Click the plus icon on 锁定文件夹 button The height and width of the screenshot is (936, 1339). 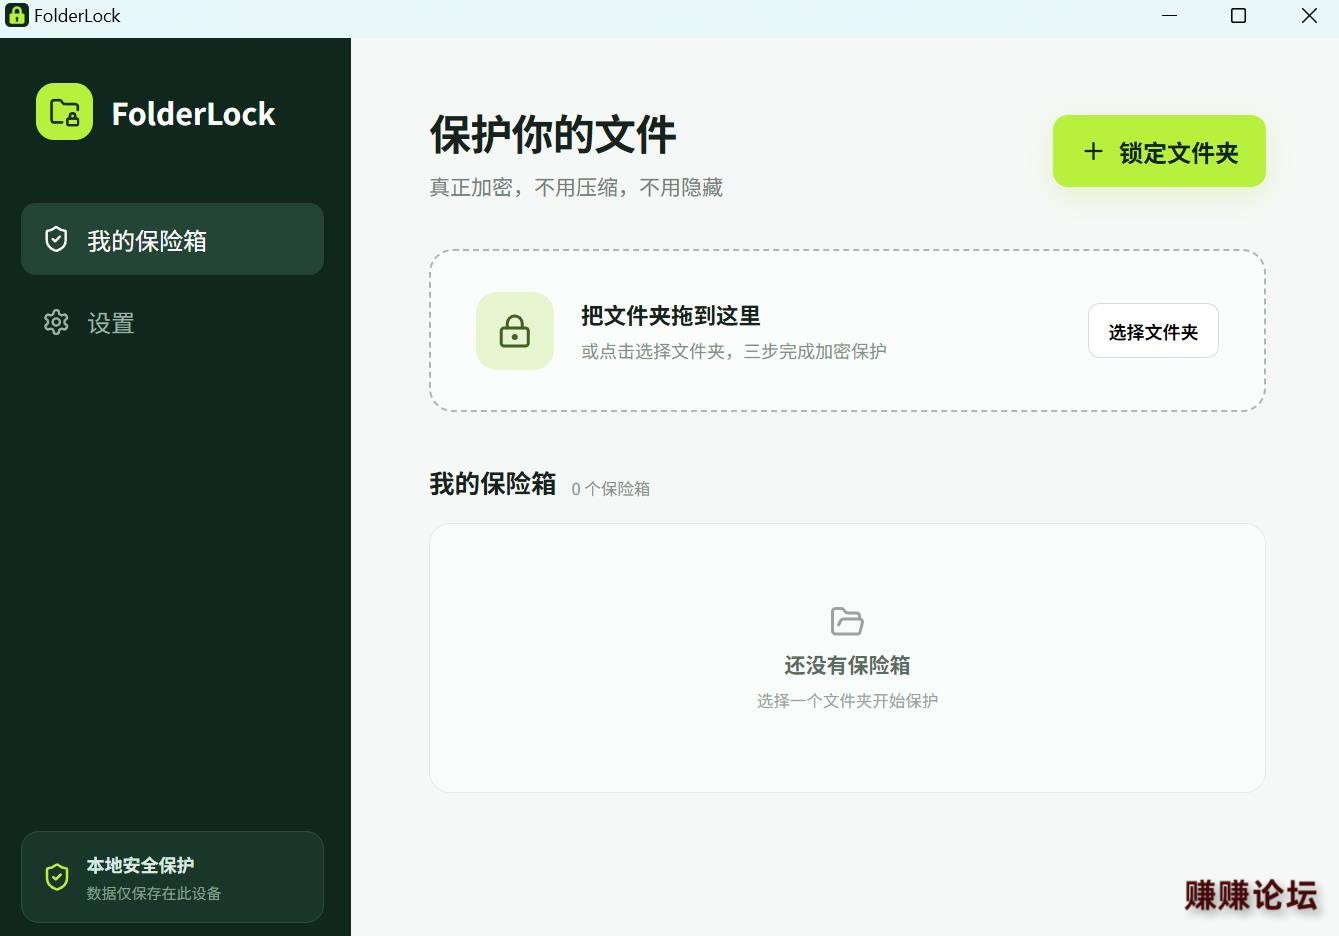1093,151
